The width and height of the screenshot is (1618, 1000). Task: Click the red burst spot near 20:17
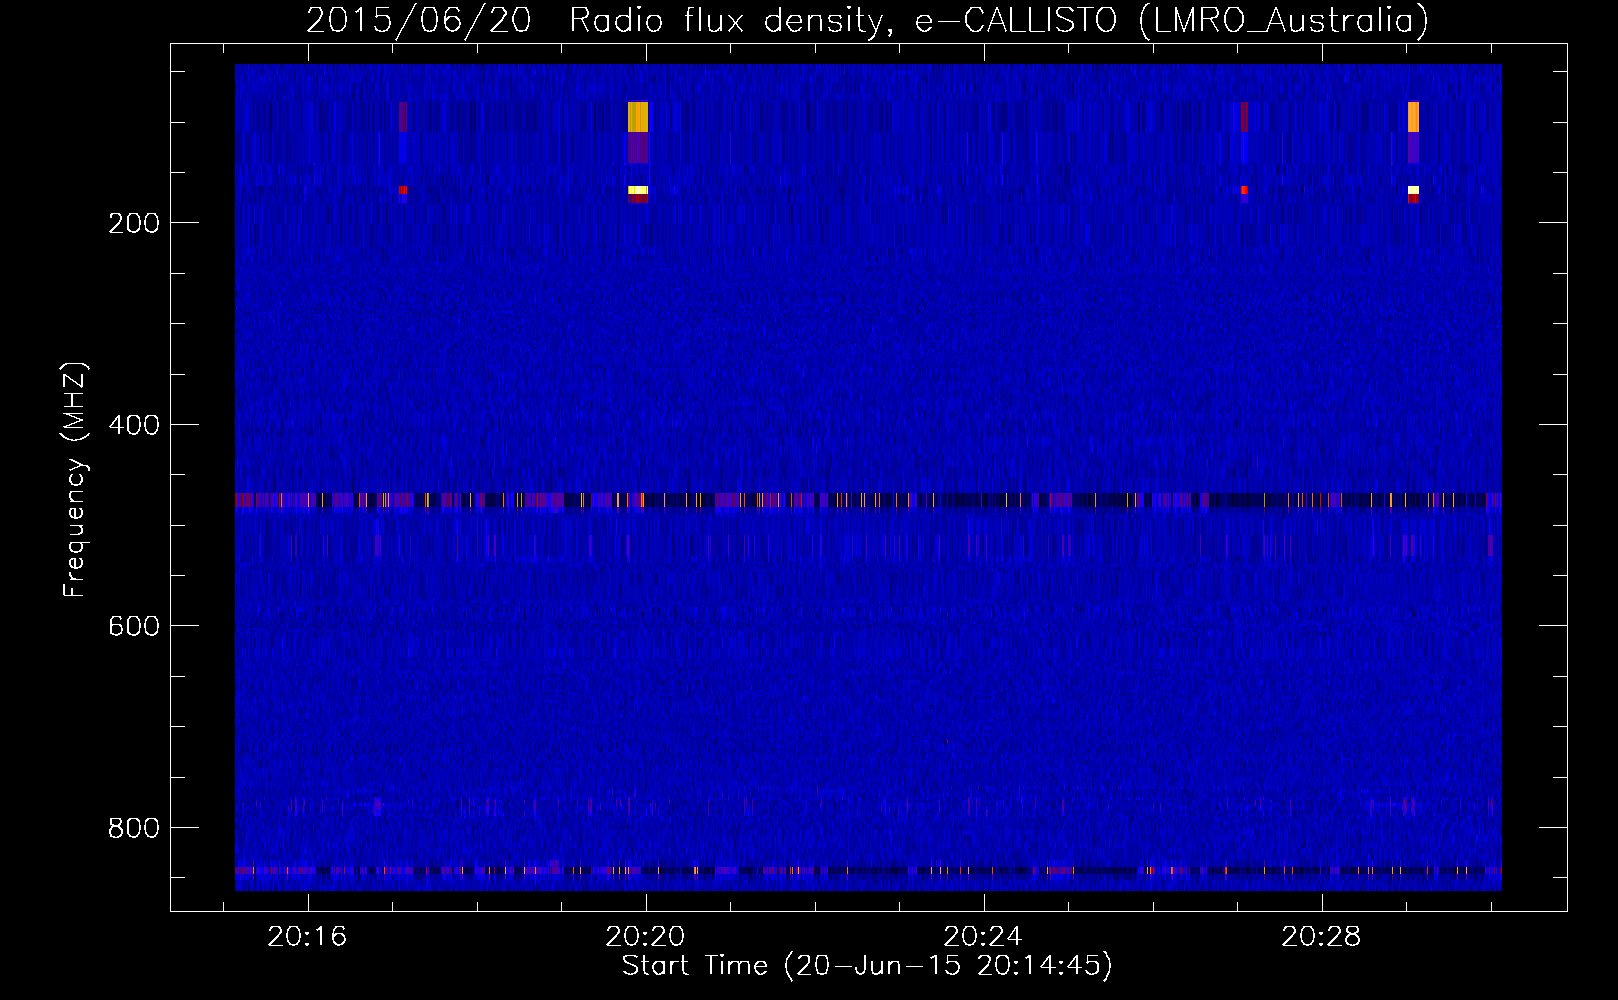tap(403, 189)
